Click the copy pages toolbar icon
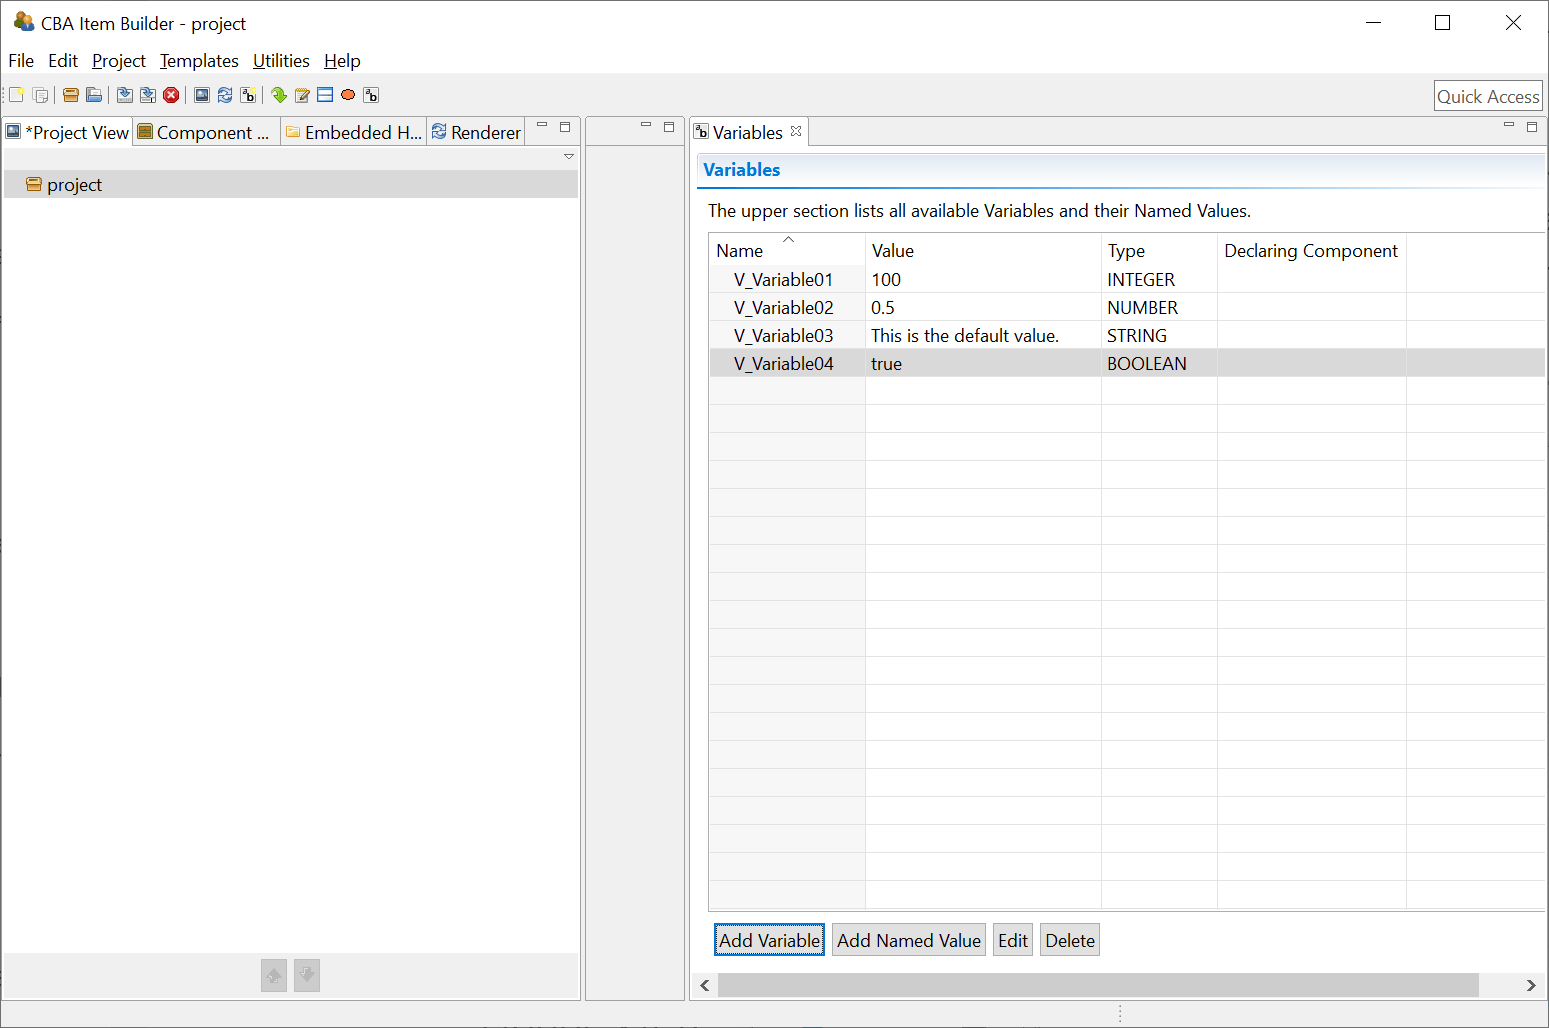1549x1028 pixels. pos(40,95)
